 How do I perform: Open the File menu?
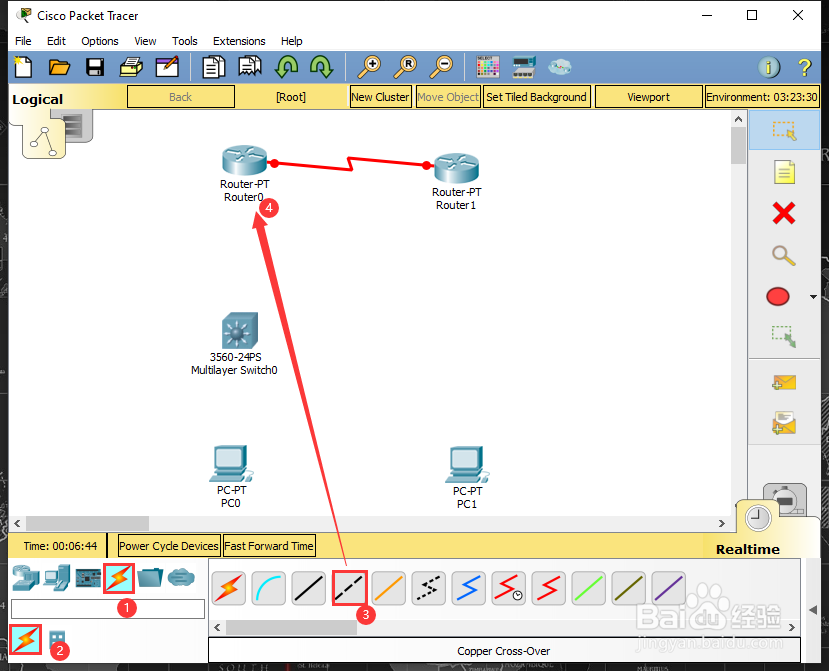pyautogui.click(x=23, y=41)
